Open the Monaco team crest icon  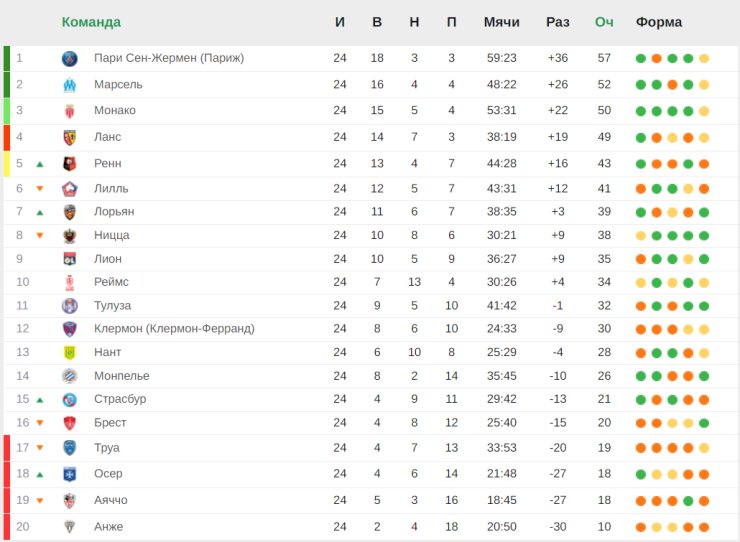click(69, 111)
